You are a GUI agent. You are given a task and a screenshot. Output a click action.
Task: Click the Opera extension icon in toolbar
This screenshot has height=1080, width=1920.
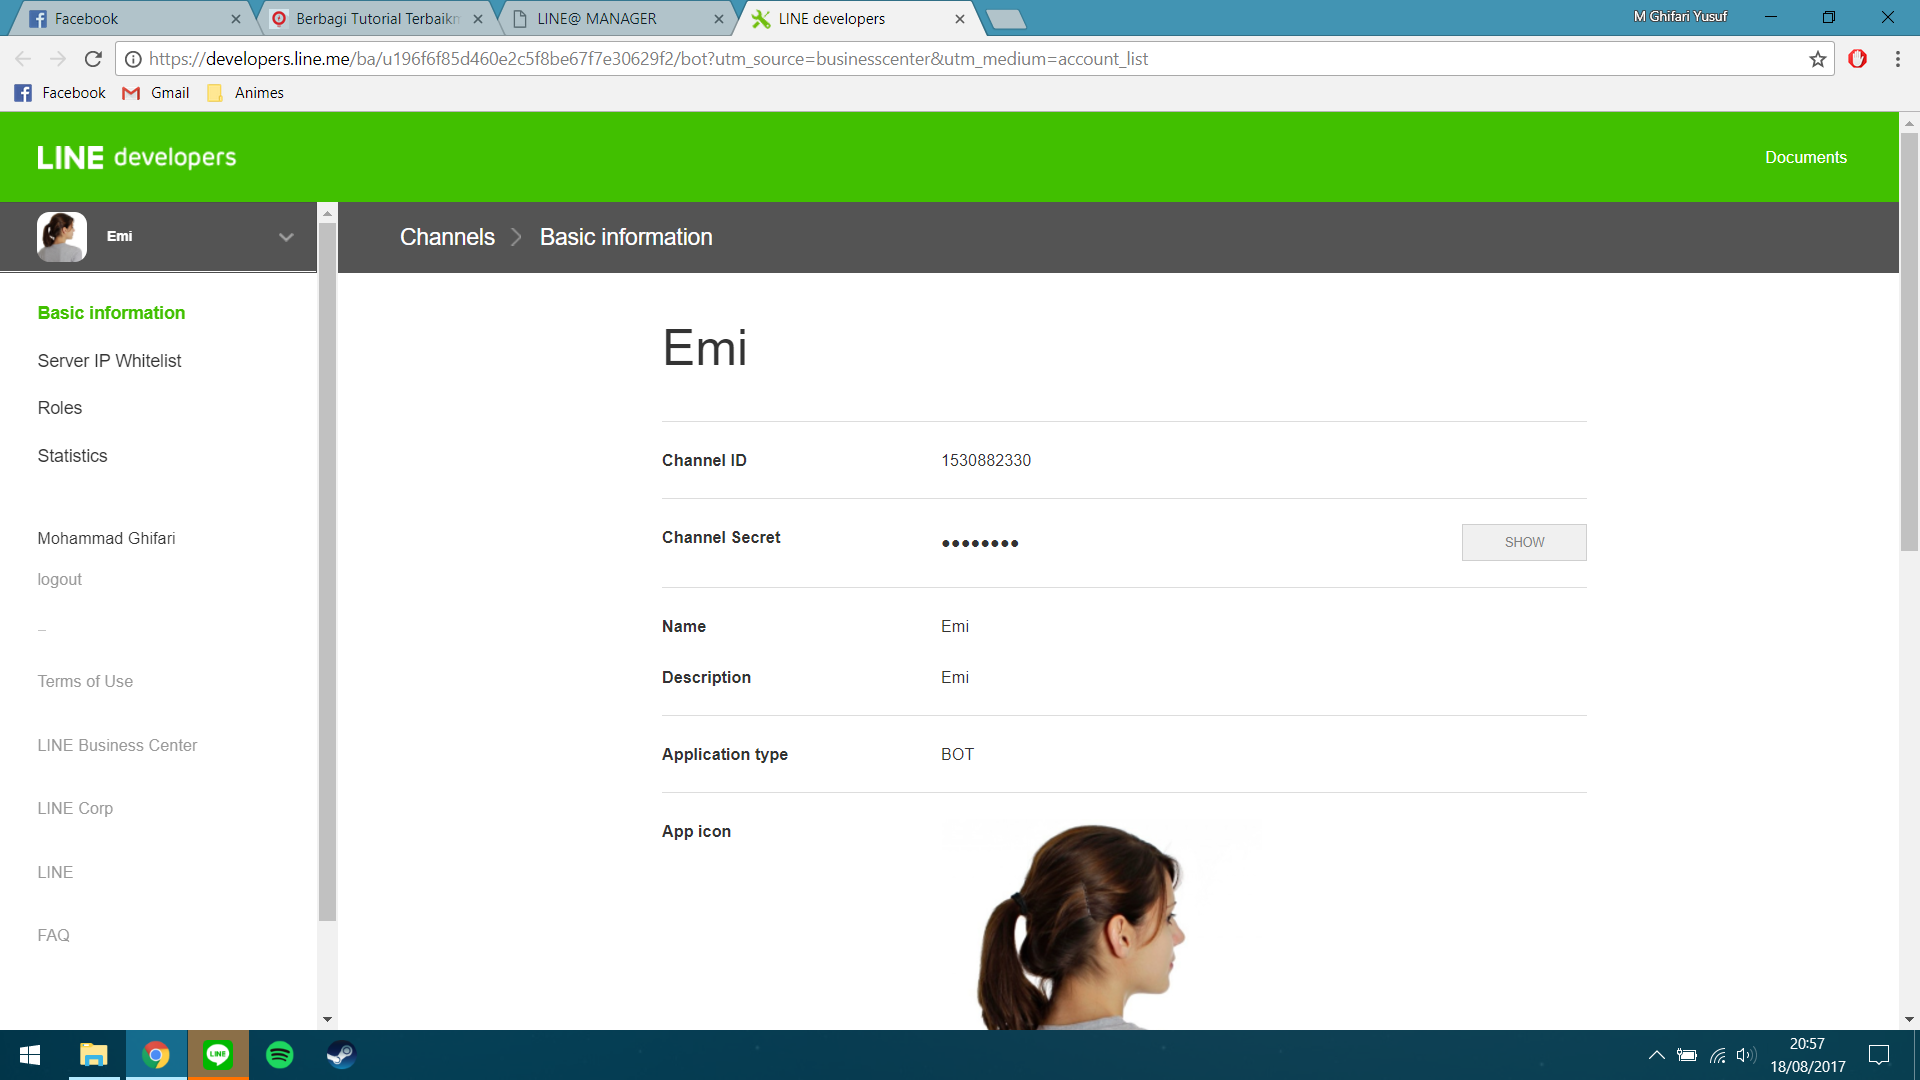[x=1857, y=59]
